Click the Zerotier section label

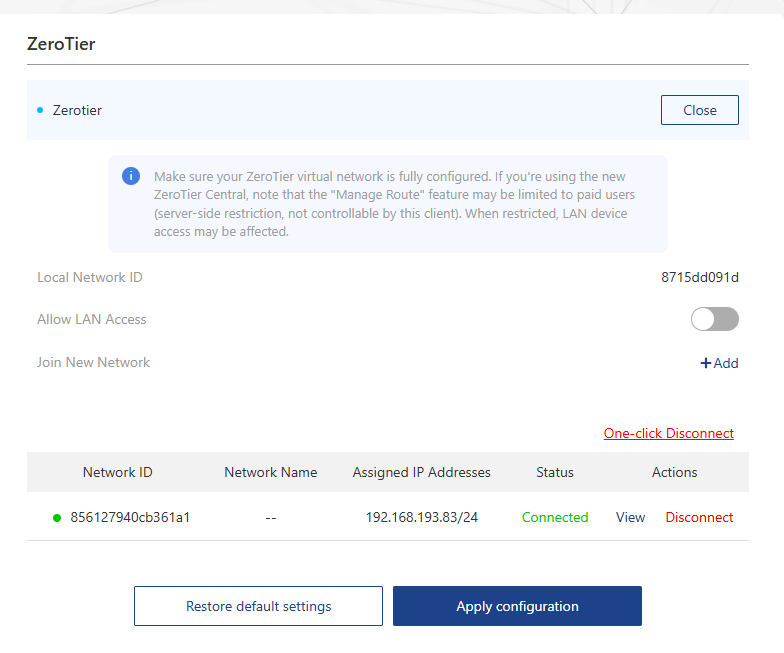click(x=77, y=110)
